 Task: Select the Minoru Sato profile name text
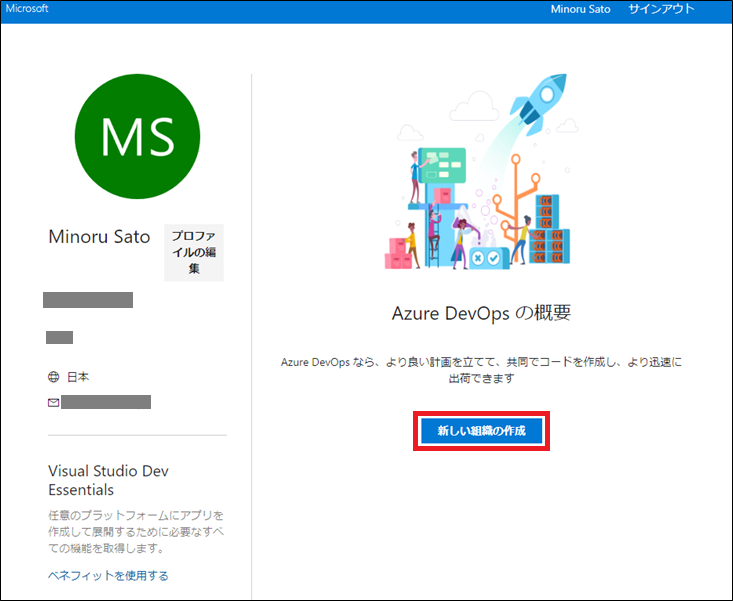coord(99,236)
